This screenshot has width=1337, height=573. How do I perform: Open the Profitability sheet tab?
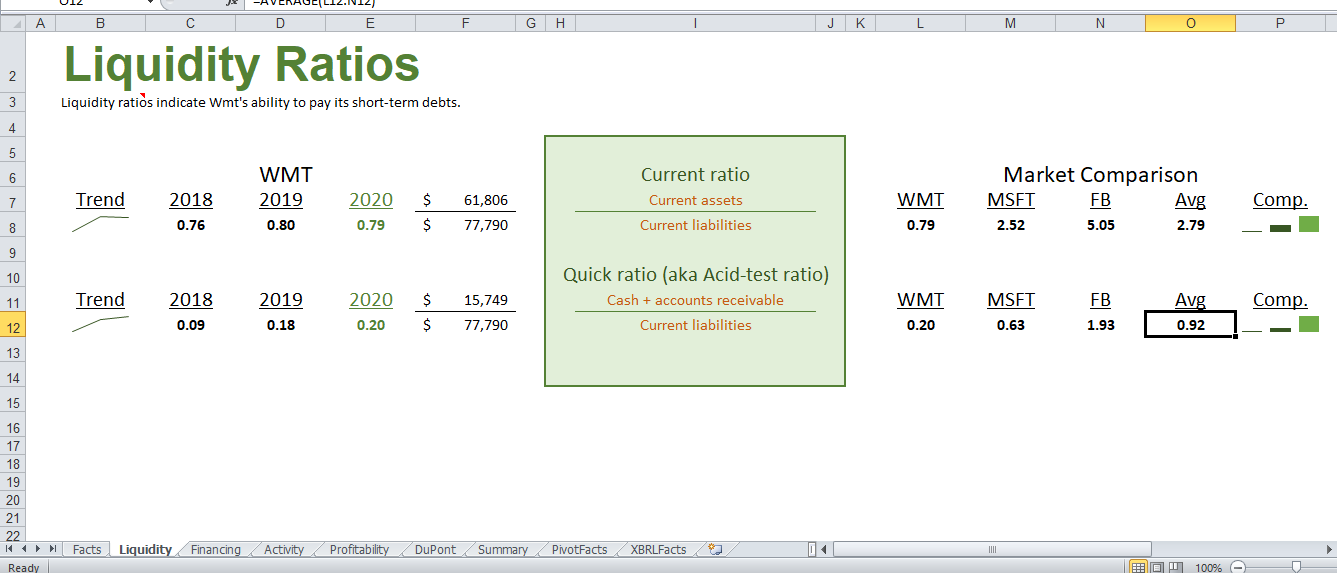pyautogui.click(x=359, y=549)
